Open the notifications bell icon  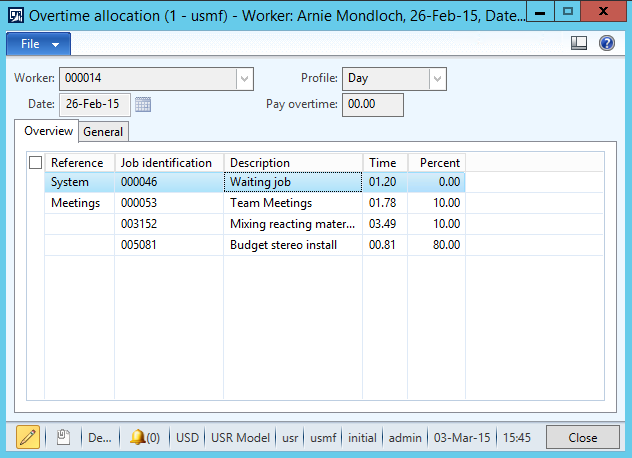point(138,437)
